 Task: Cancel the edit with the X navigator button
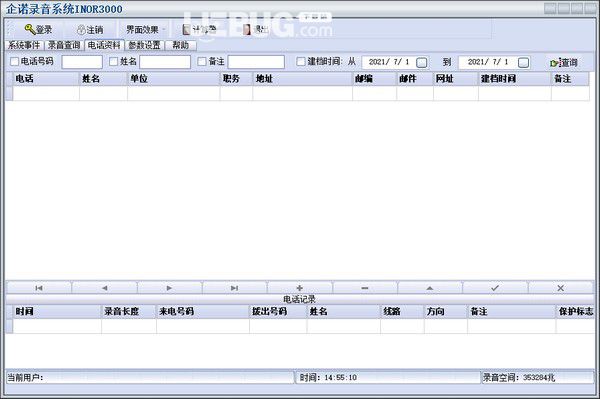tap(561, 288)
